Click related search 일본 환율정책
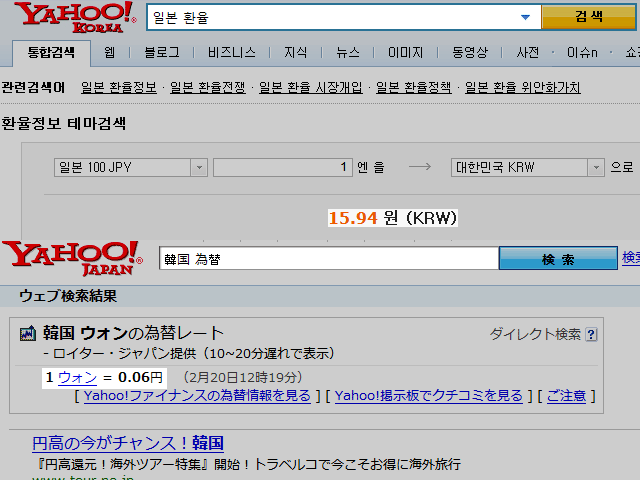This screenshot has height=480, width=640. click(x=413, y=87)
